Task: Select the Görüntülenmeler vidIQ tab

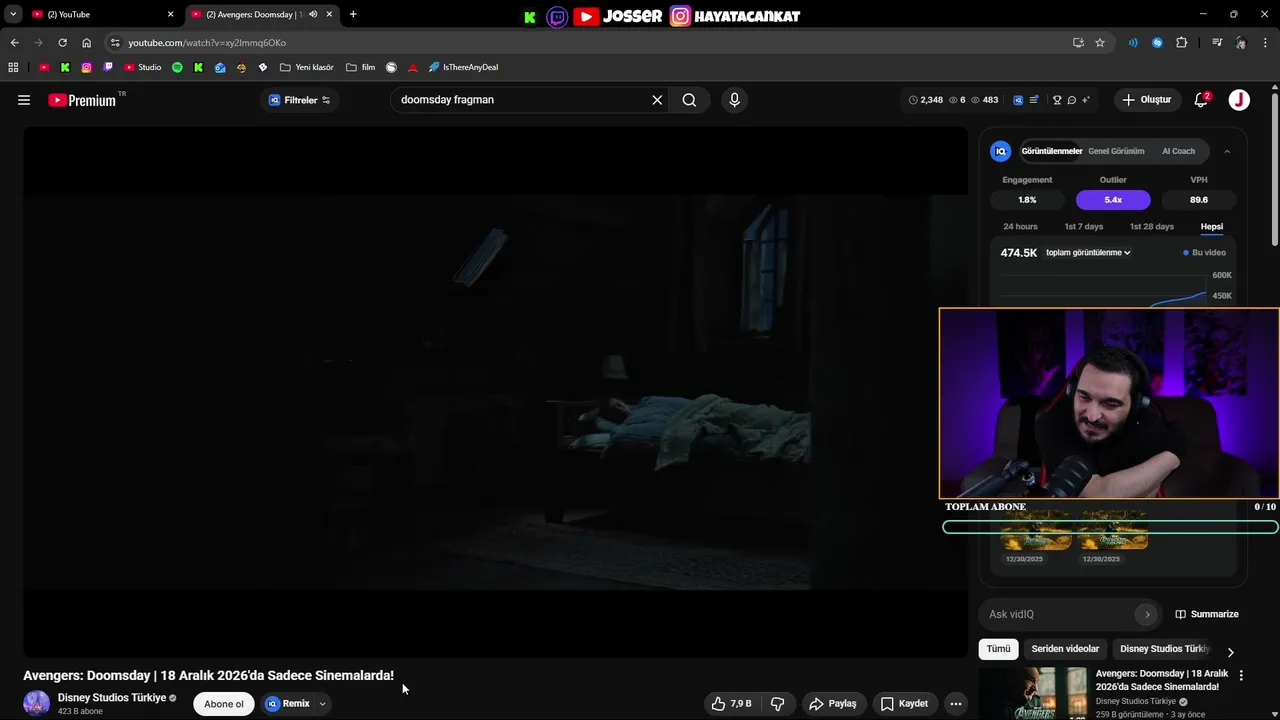Action: tap(1051, 151)
